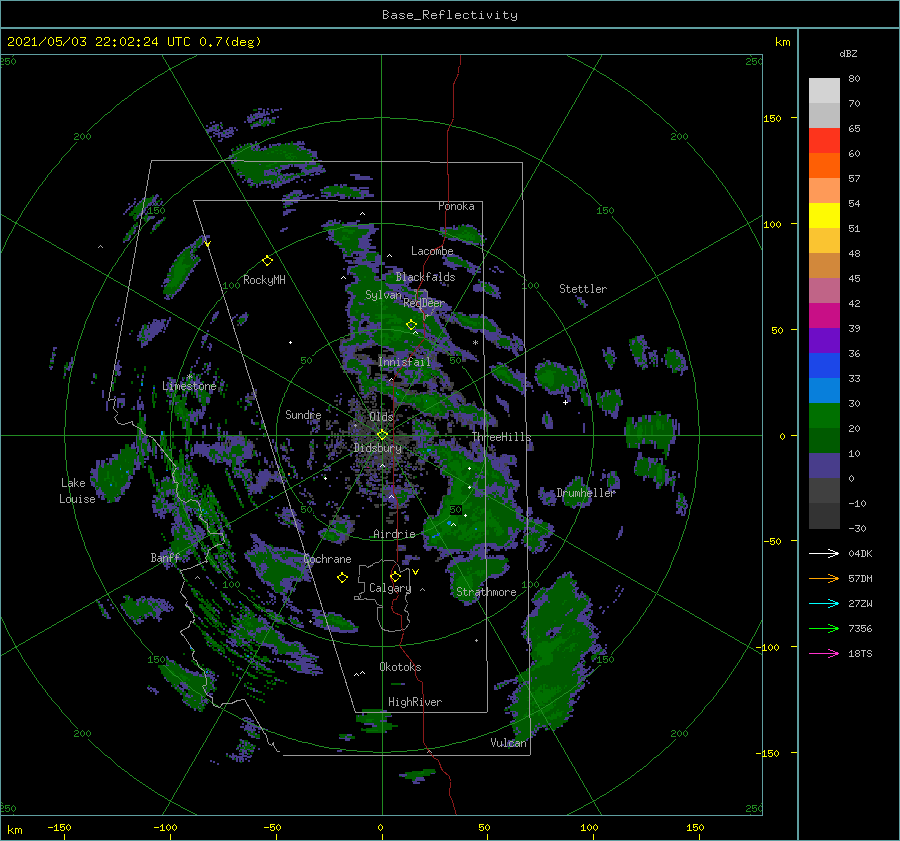
Task: Click the Sundre label
Action: point(303,414)
